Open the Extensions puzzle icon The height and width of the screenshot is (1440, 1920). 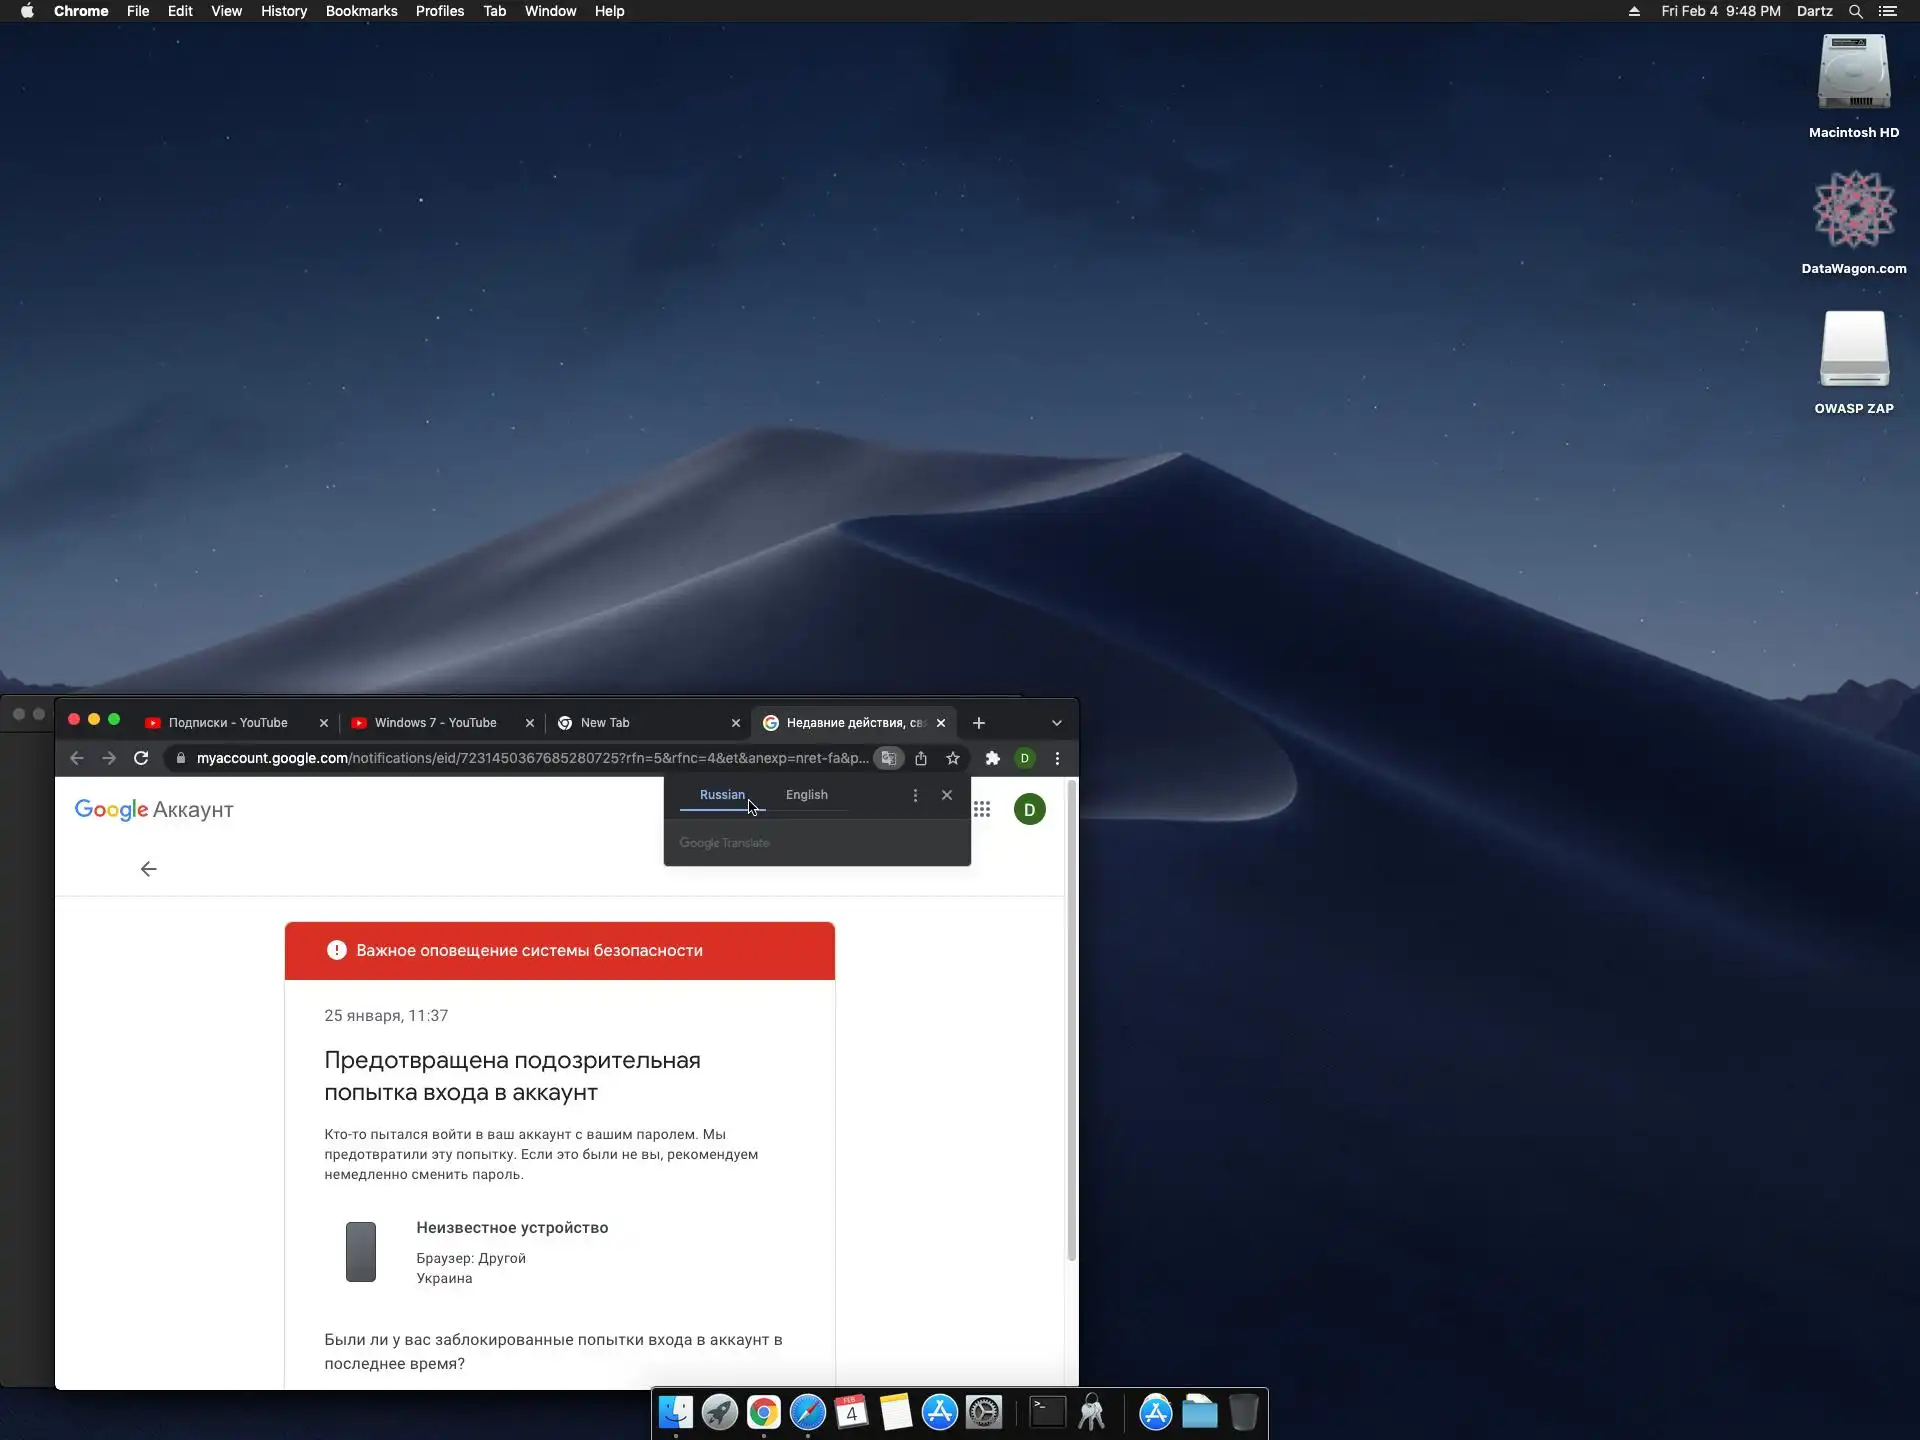(992, 758)
